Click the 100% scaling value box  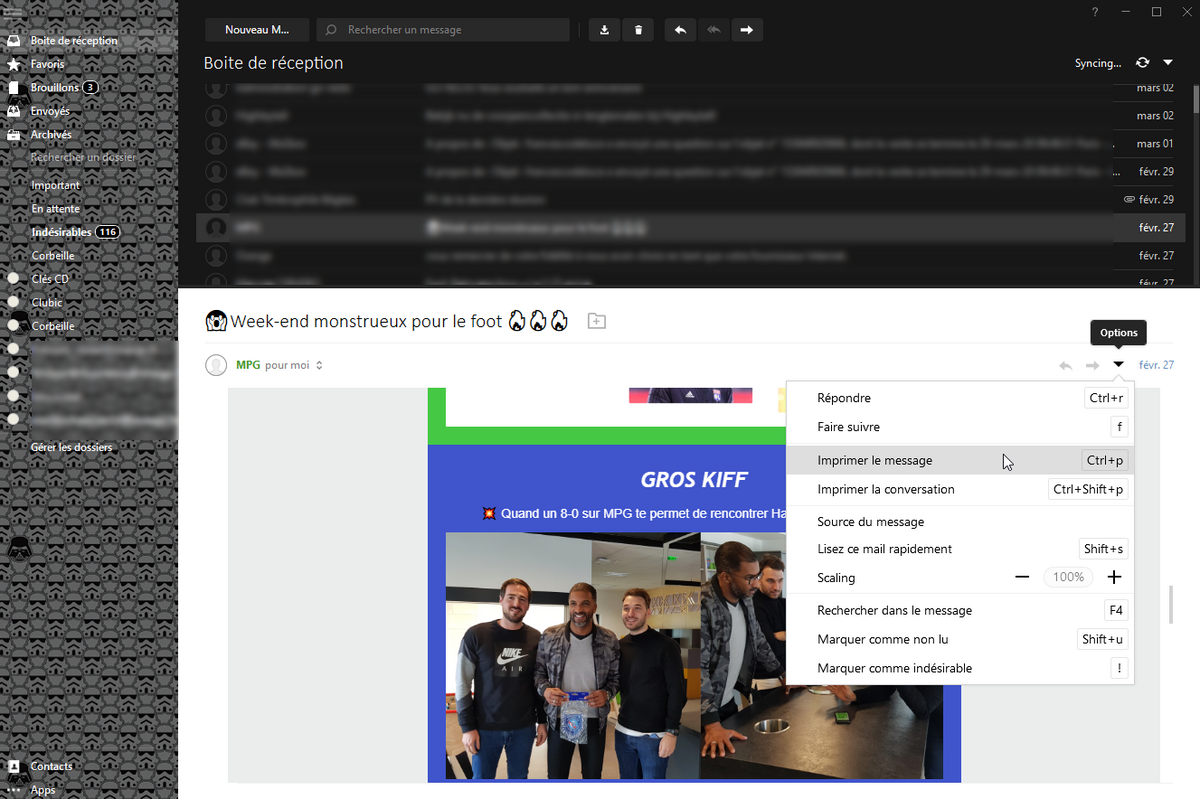[x=1068, y=577]
